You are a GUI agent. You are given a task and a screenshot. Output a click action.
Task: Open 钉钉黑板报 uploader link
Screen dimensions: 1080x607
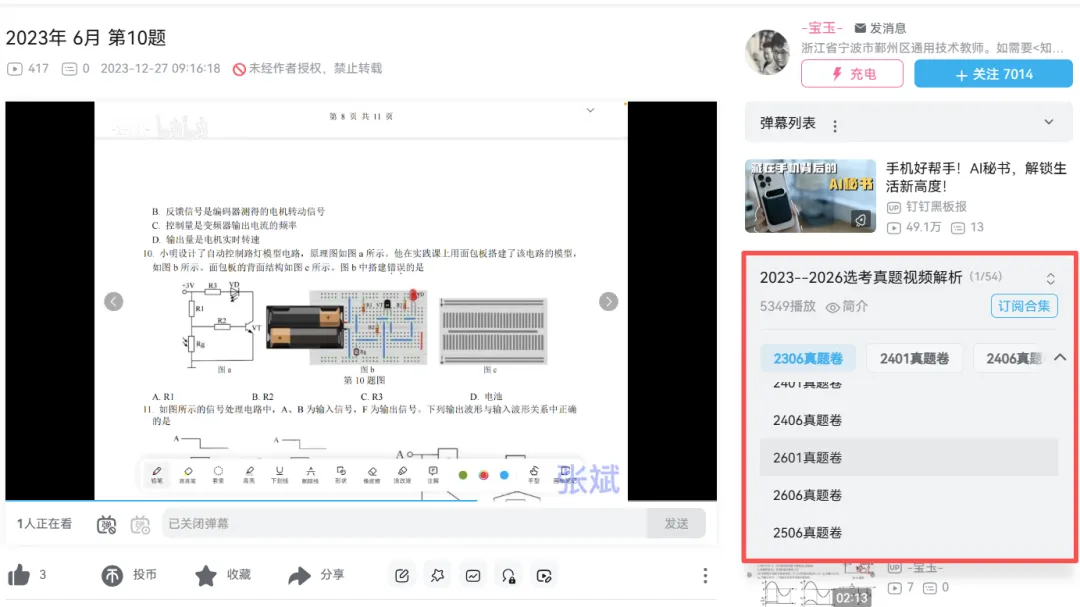pyautogui.click(x=927, y=207)
